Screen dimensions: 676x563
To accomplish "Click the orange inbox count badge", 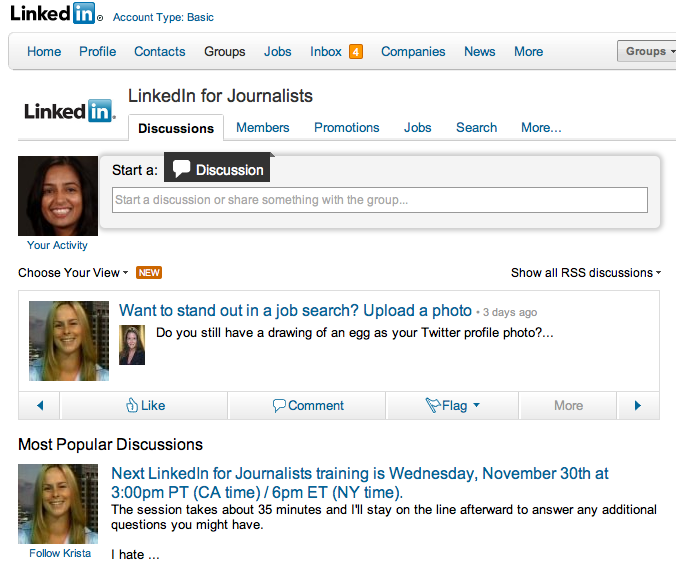I will pos(356,52).
